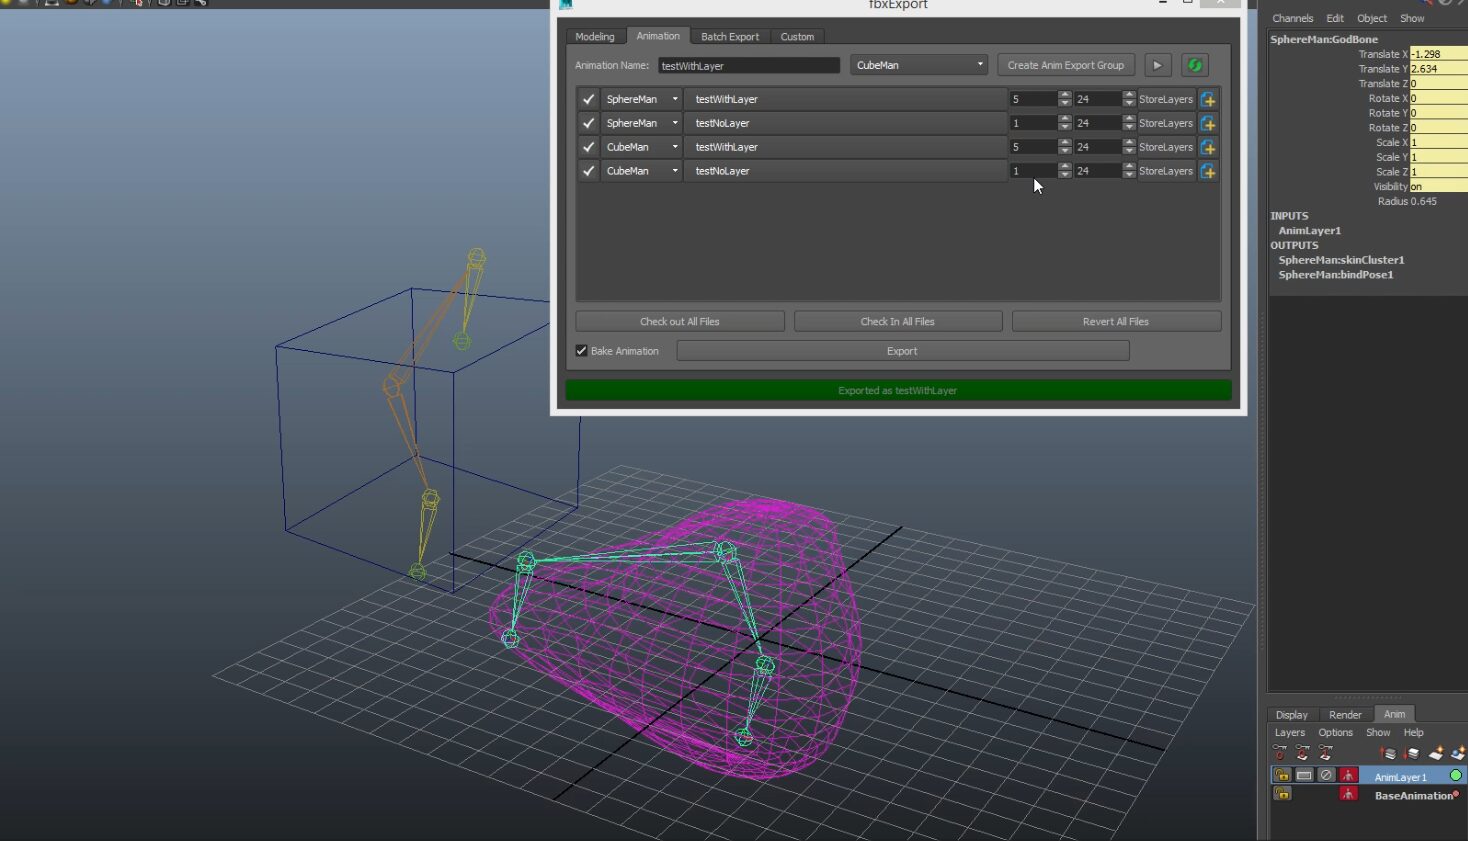Click the green refresh icon in fbxExport
This screenshot has width=1468, height=841.
1194,65
